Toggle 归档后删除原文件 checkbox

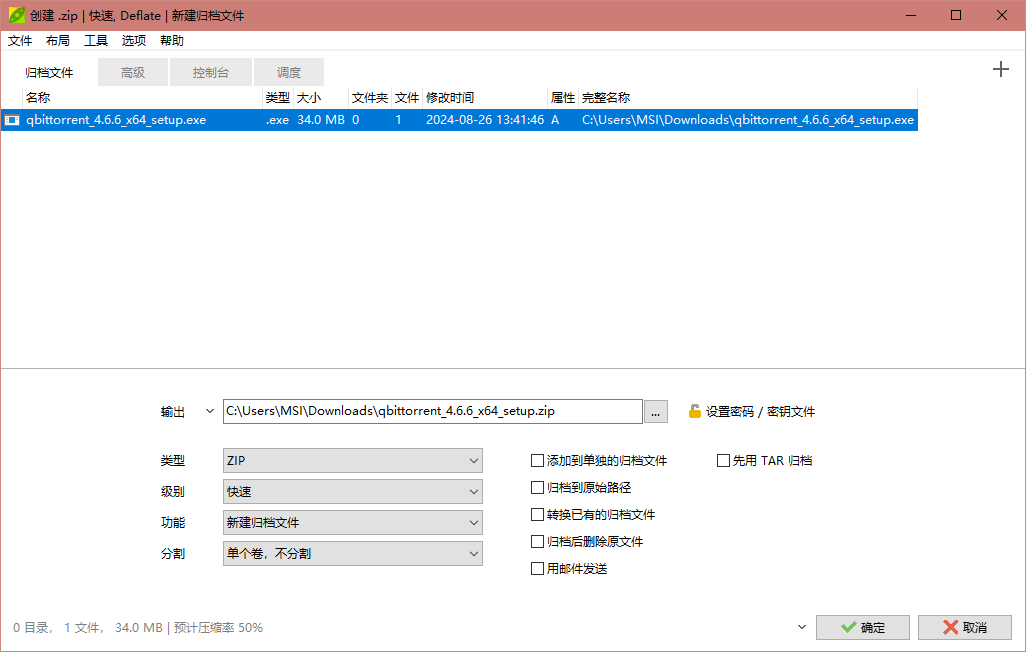coord(537,541)
